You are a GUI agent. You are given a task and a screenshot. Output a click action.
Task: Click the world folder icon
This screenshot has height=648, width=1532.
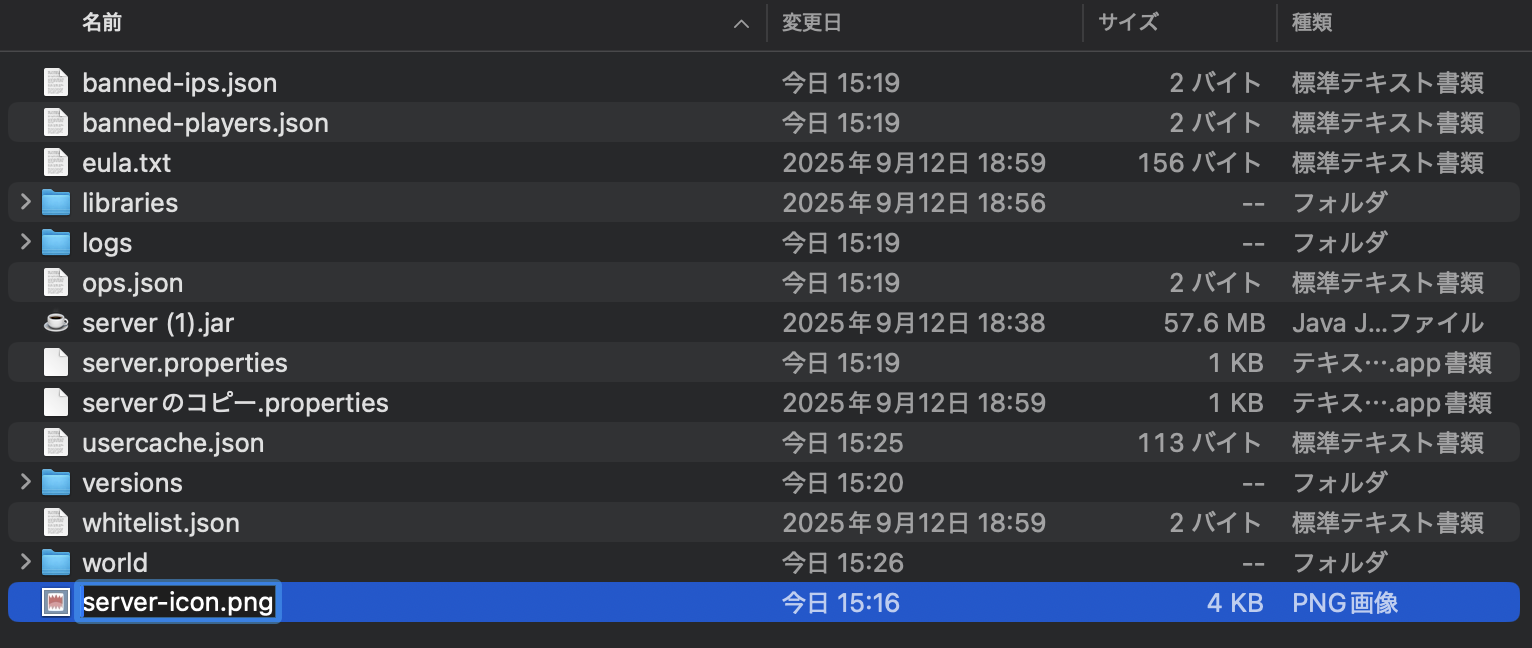tap(56, 563)
